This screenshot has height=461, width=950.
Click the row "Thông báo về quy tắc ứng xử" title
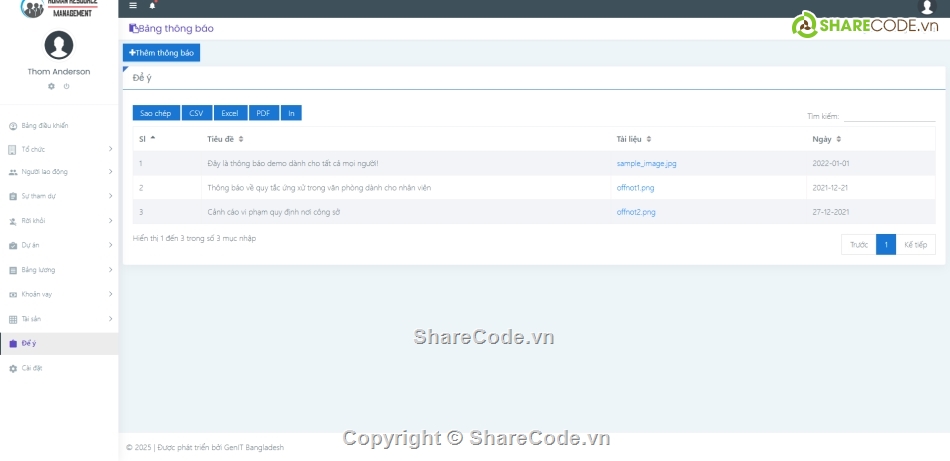(319, 188)
